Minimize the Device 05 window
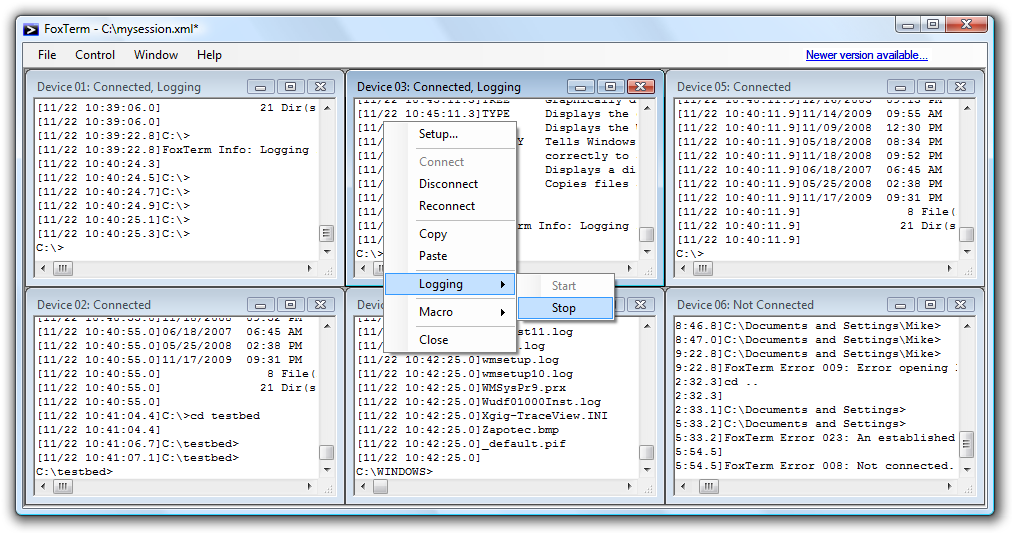The width and height of the screenshot is (1012, 533). (x=901, y=86)
